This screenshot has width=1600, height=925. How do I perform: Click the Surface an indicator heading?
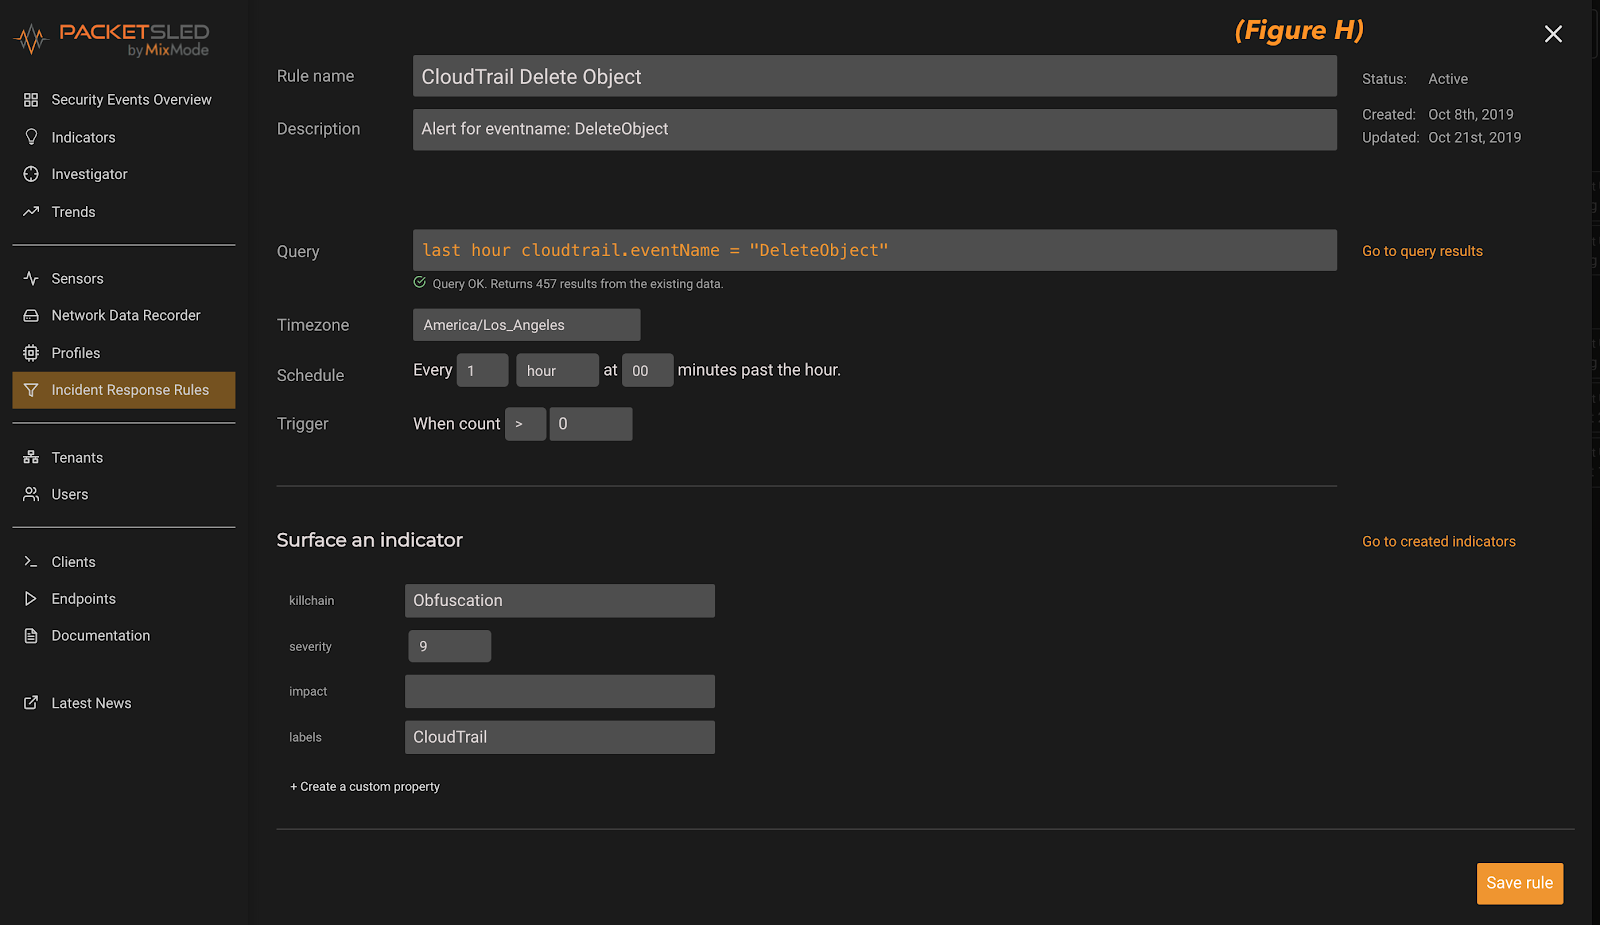click(370, 540)
